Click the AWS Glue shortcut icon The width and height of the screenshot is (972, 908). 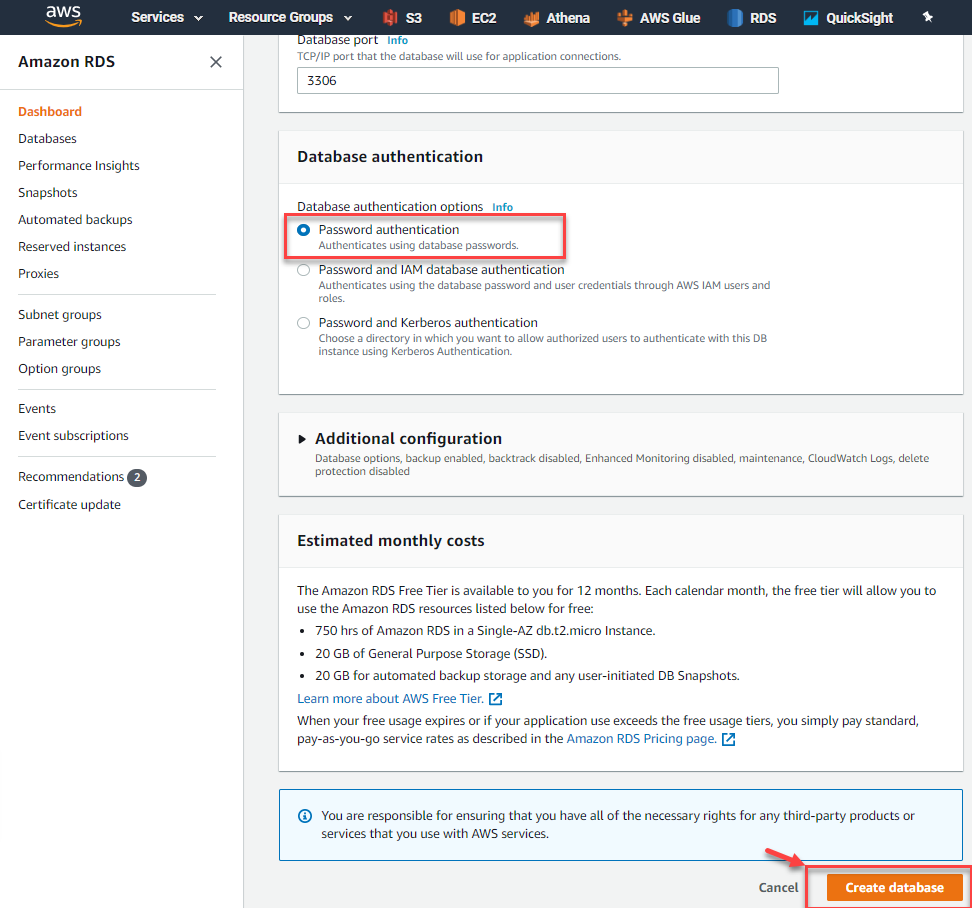[625, 17]
